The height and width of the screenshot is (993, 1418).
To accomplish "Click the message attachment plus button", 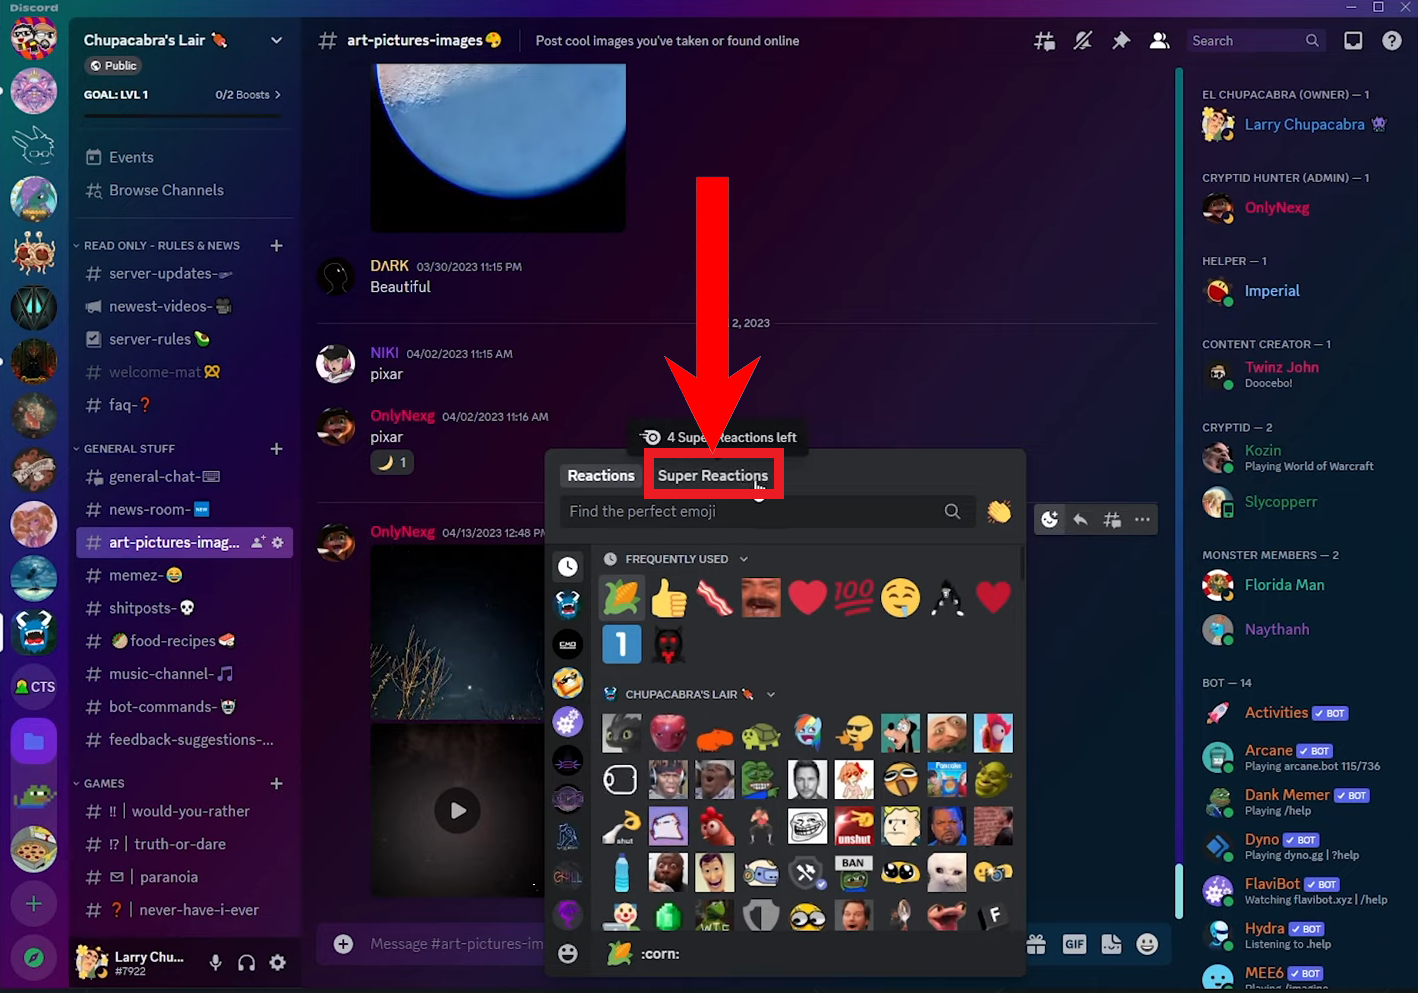I will (343, 944).
